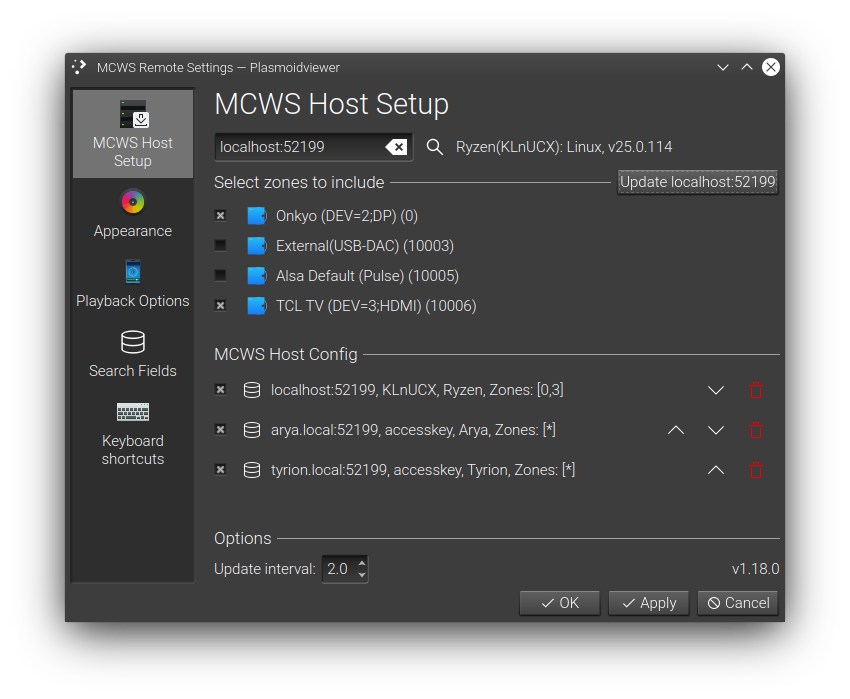Expand the localhost:52199 host config
The image size is (850, 699).
click(x=715, y=390)
